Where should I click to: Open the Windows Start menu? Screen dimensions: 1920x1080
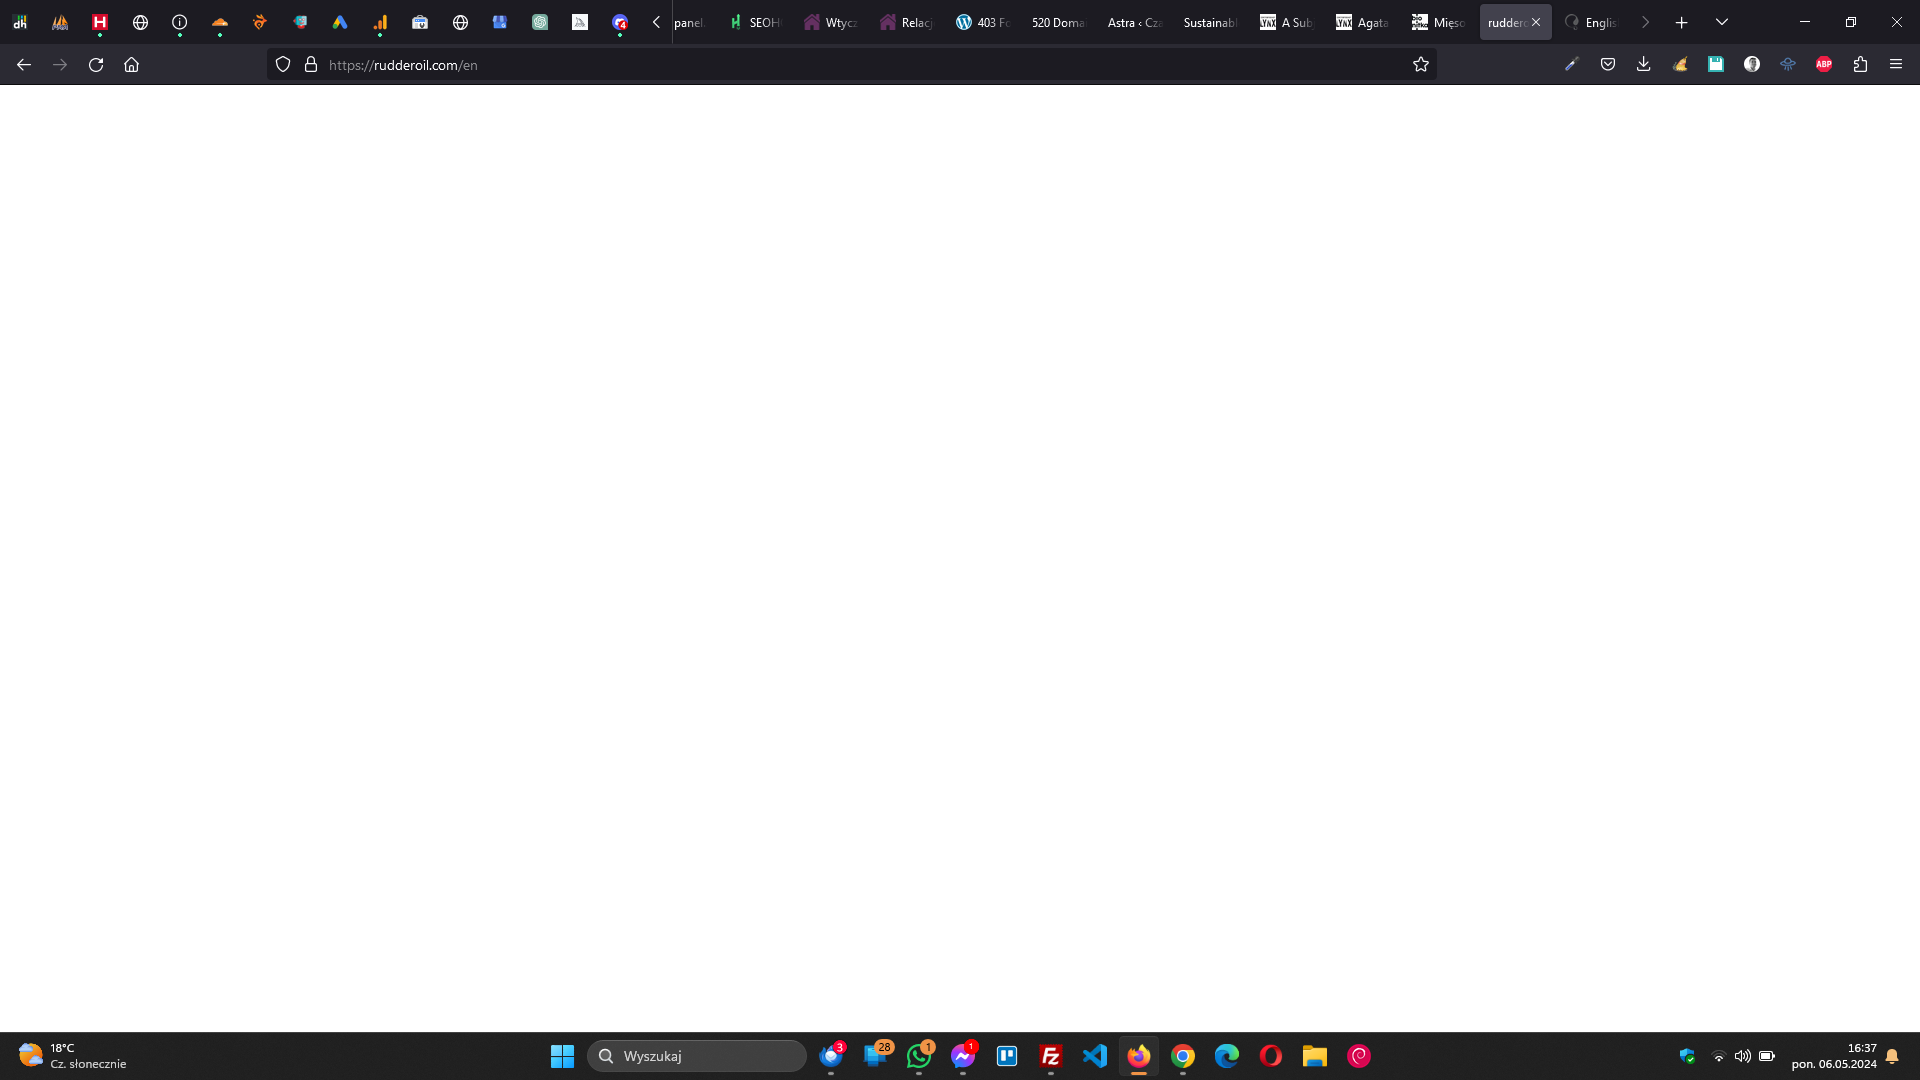[563, 1056]
